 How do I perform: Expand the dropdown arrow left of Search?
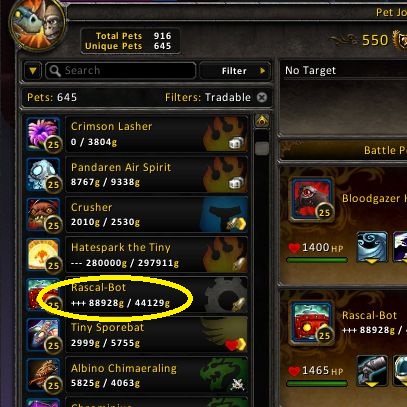point(33,71)
